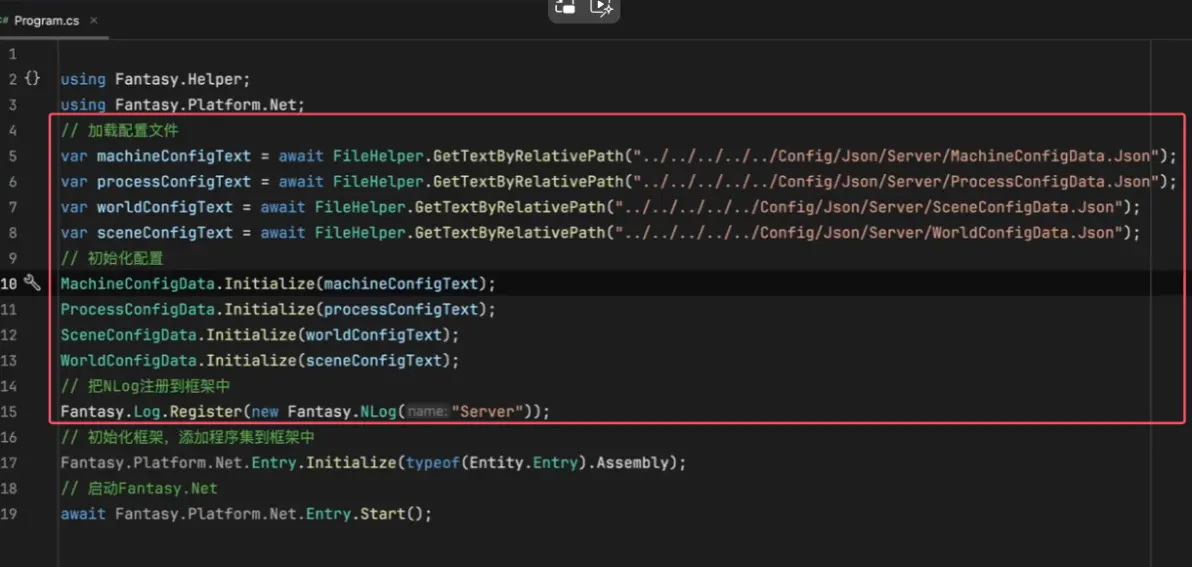Click the Entry.Start() call on line 19
The height and width of the screenshot is (567, 1192).
(x=368, y=514)
